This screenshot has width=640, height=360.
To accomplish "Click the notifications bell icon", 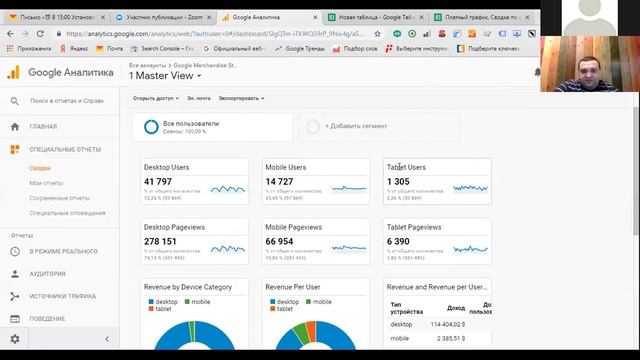I will (537, 72).
